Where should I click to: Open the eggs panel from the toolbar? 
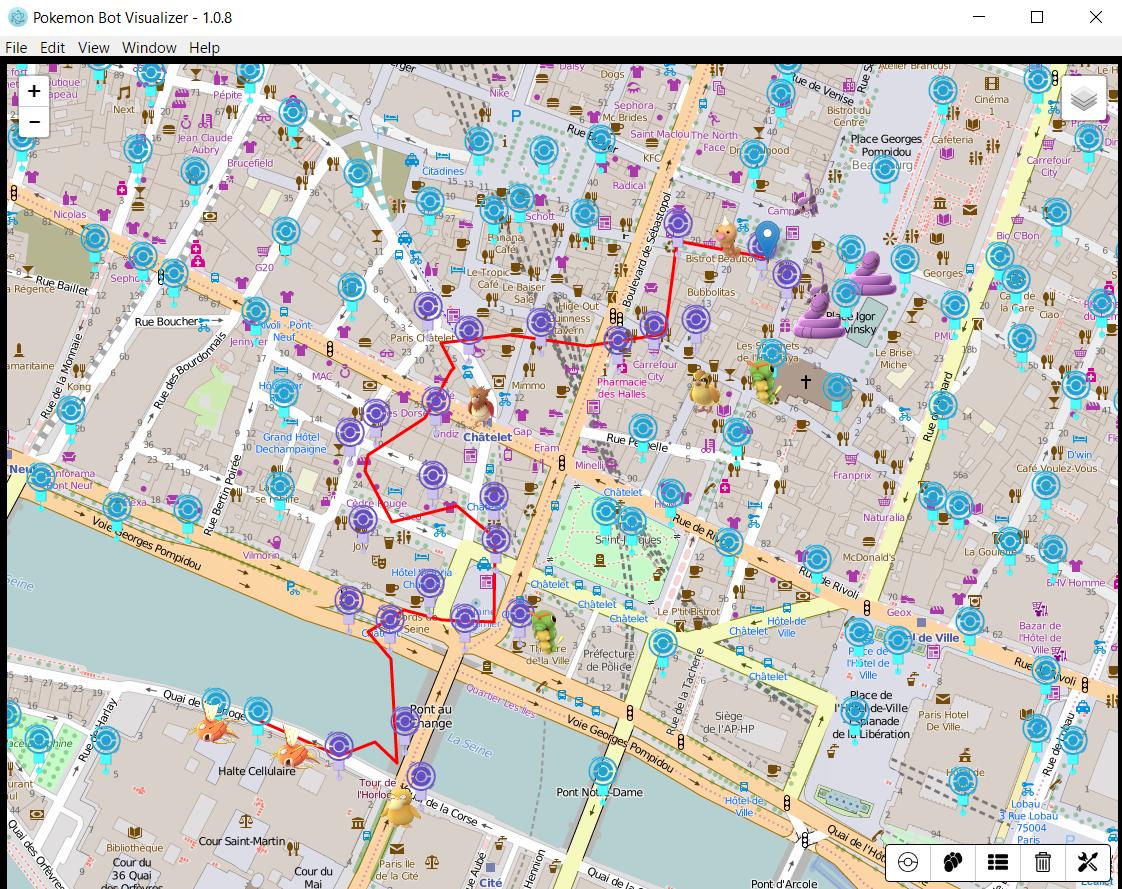click(x=953, y=862)
